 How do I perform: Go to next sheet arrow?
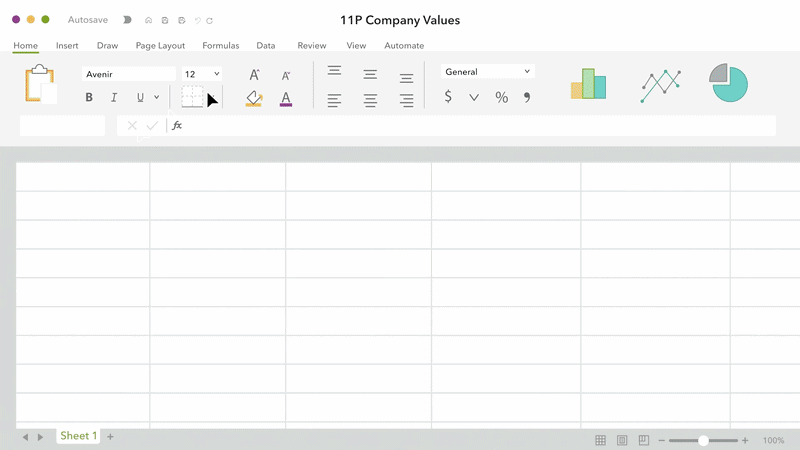coord(40,437)
